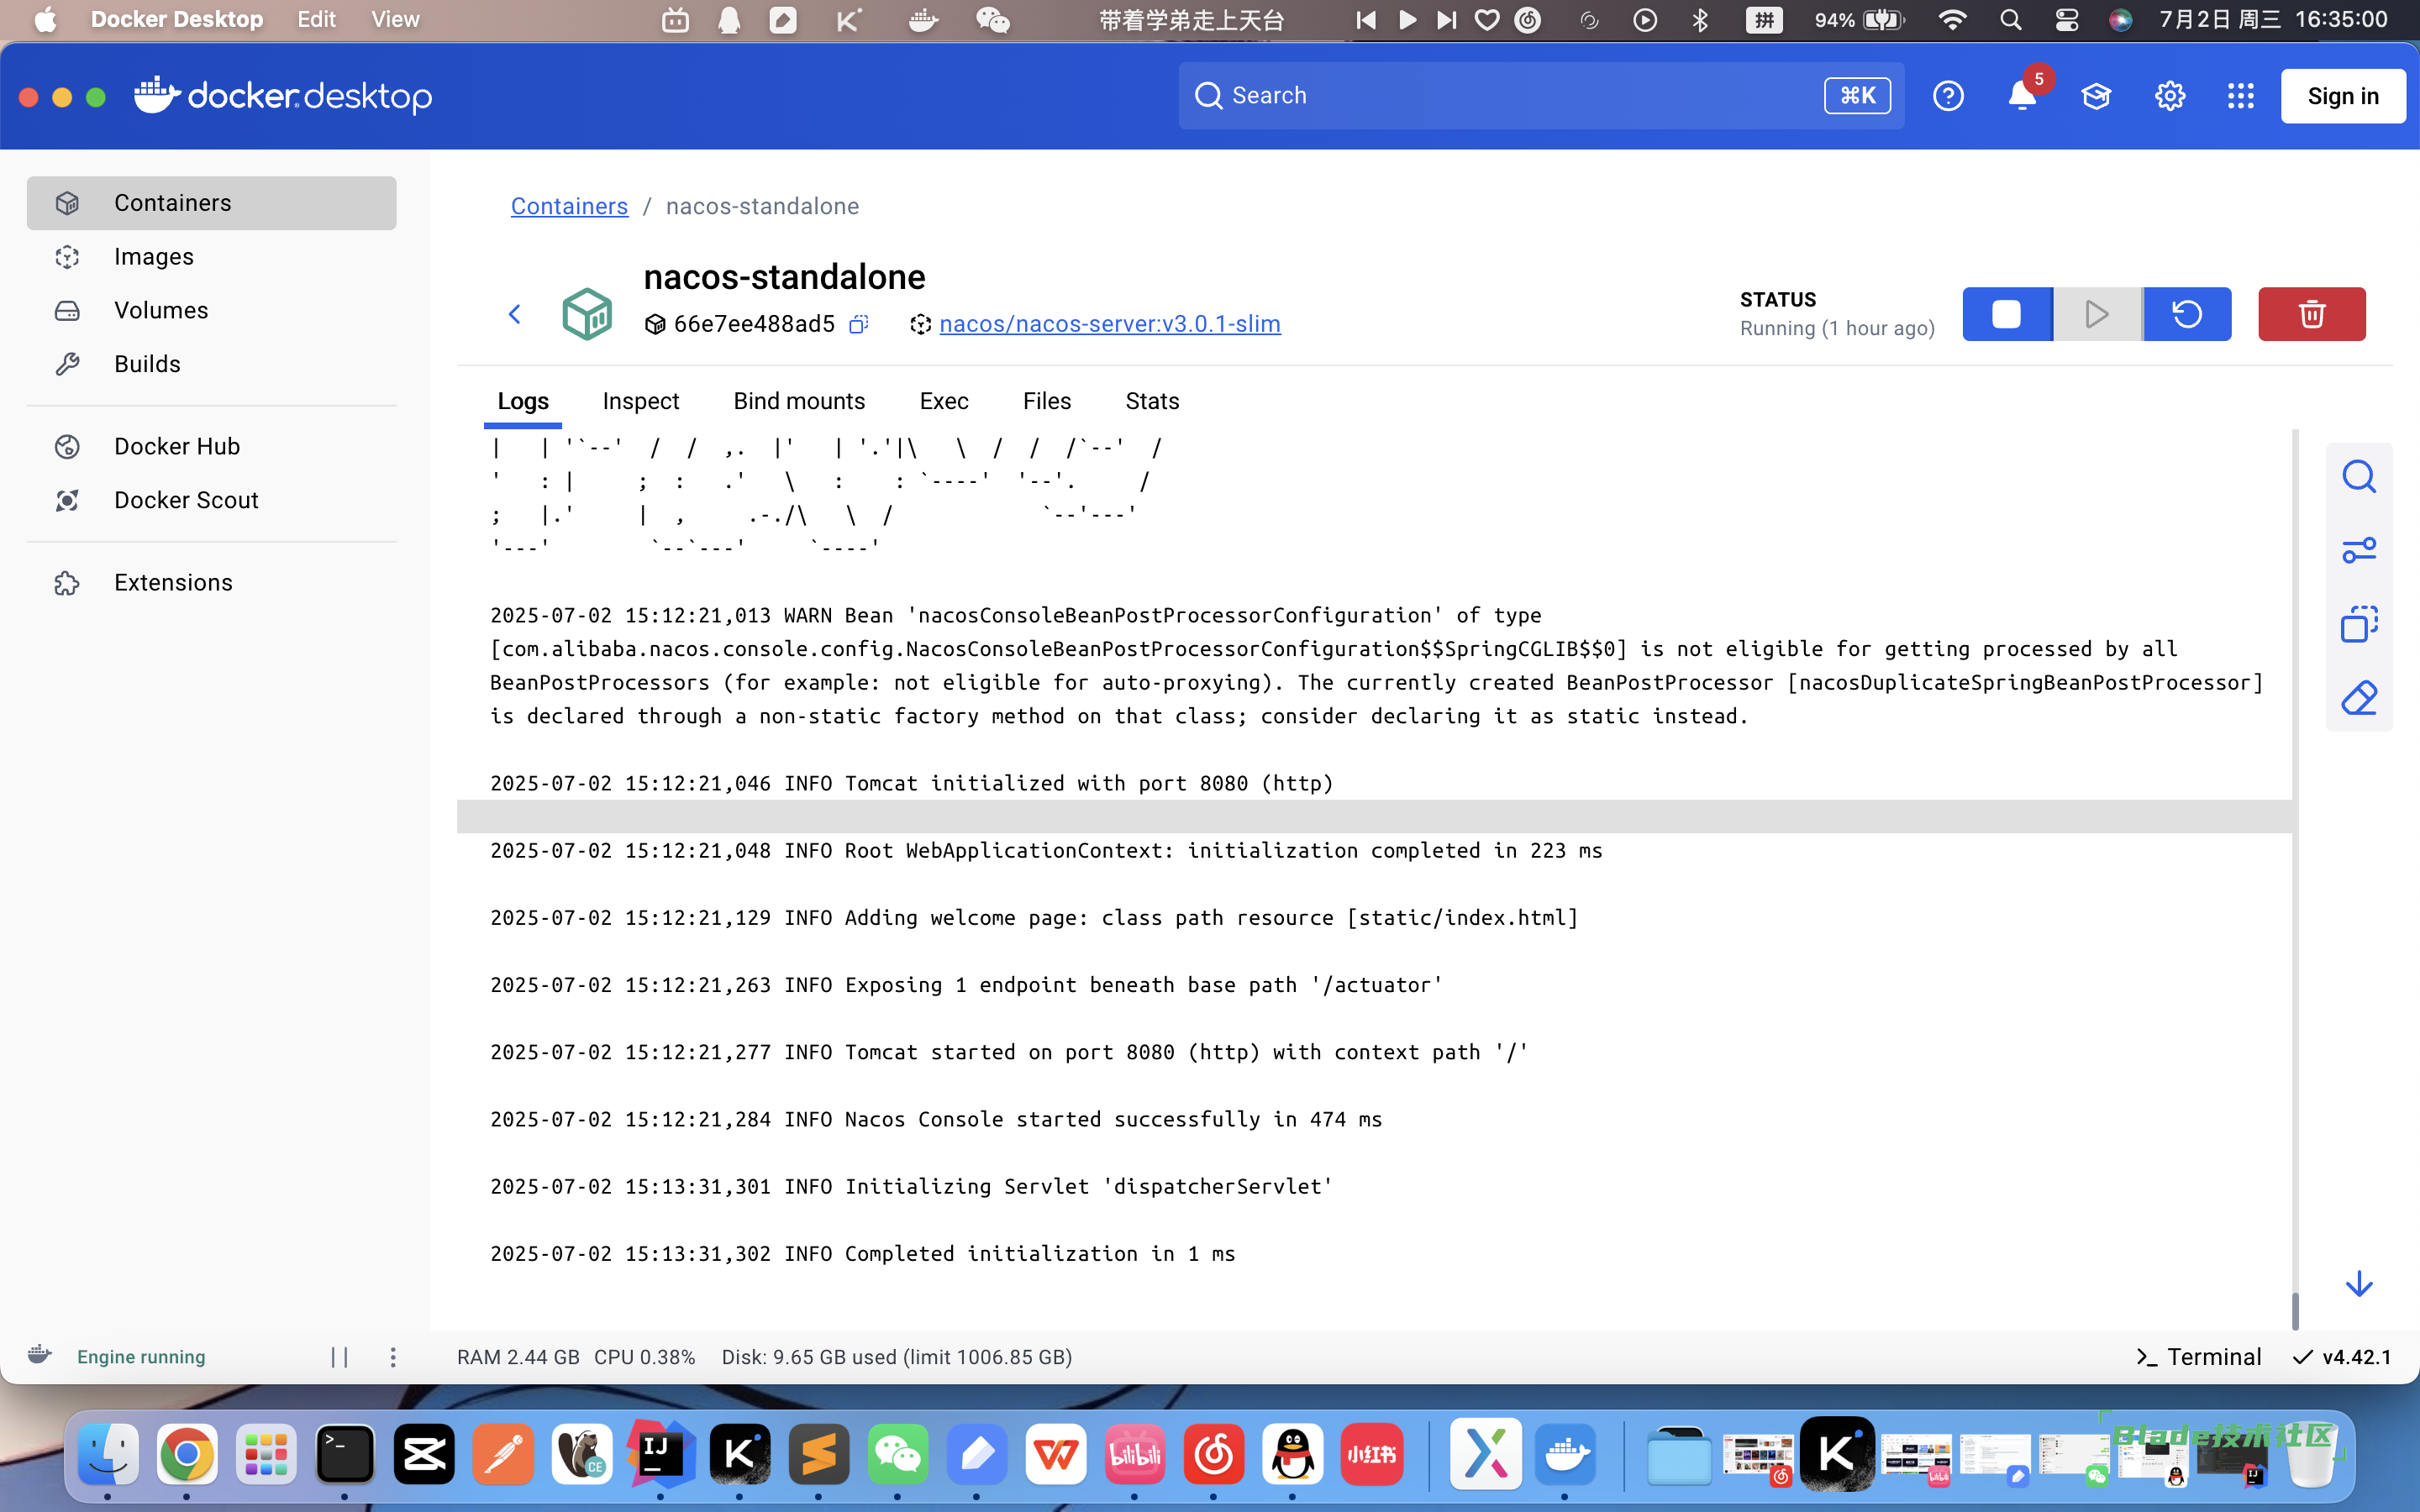Click the Disk usage status entry
This screenshot has height=1512, width=2420.
pyautogui.click(x=897, y=1357)
